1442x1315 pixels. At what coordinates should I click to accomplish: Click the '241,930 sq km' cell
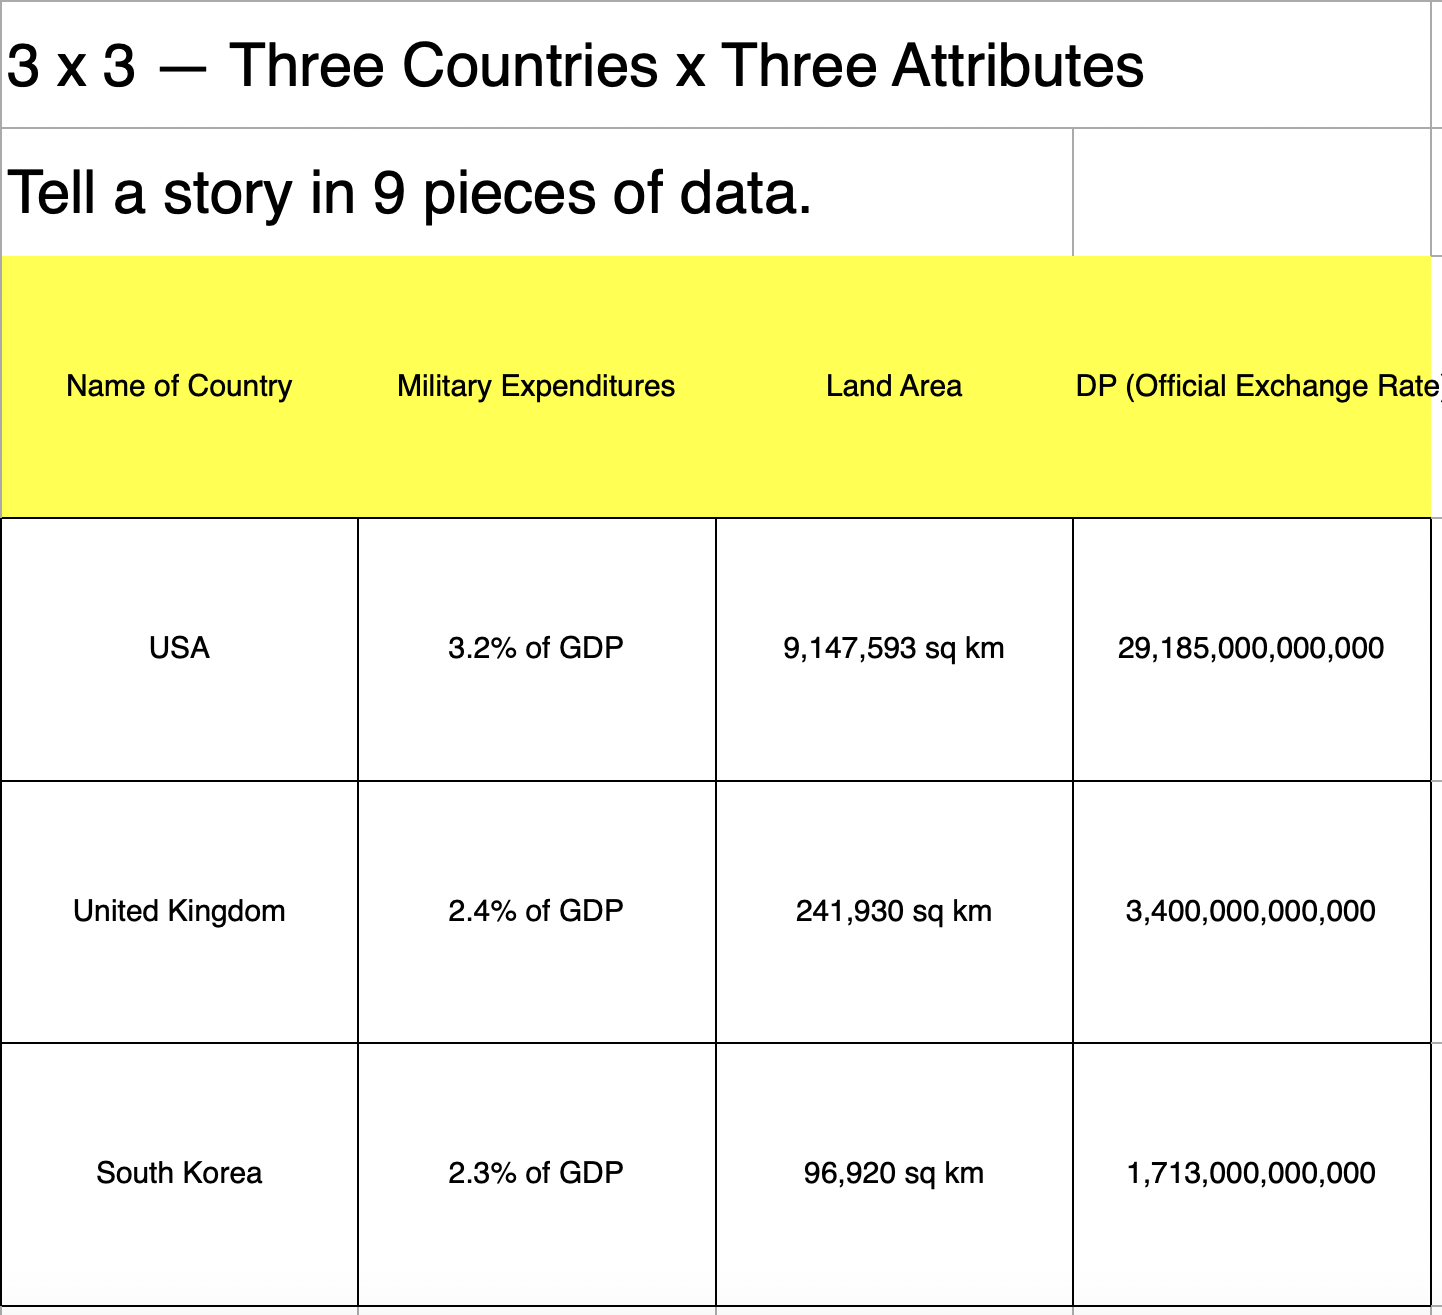[x=894, y=911]
